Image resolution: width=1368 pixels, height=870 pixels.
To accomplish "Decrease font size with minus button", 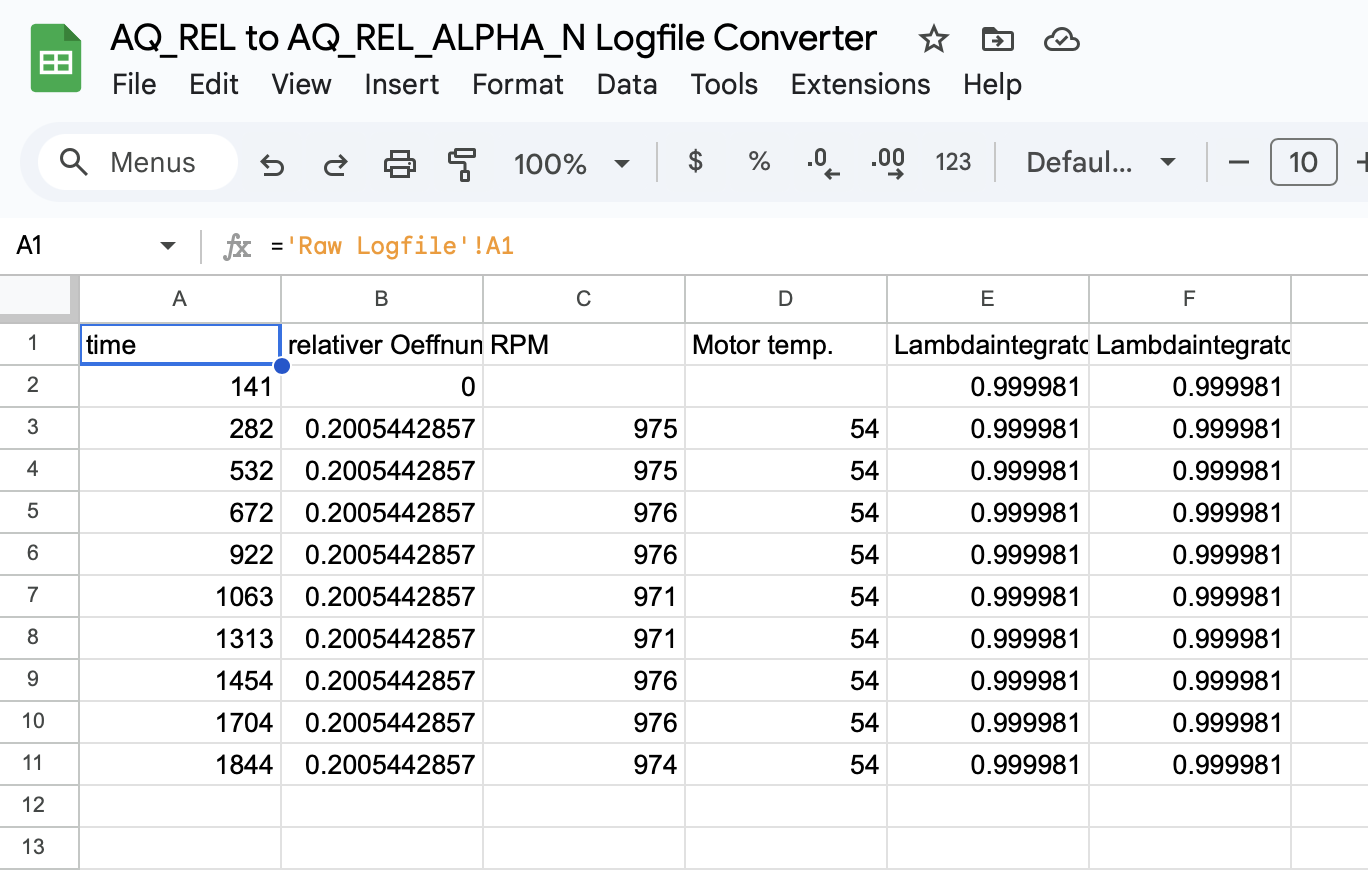I will tap(1238, 162).
